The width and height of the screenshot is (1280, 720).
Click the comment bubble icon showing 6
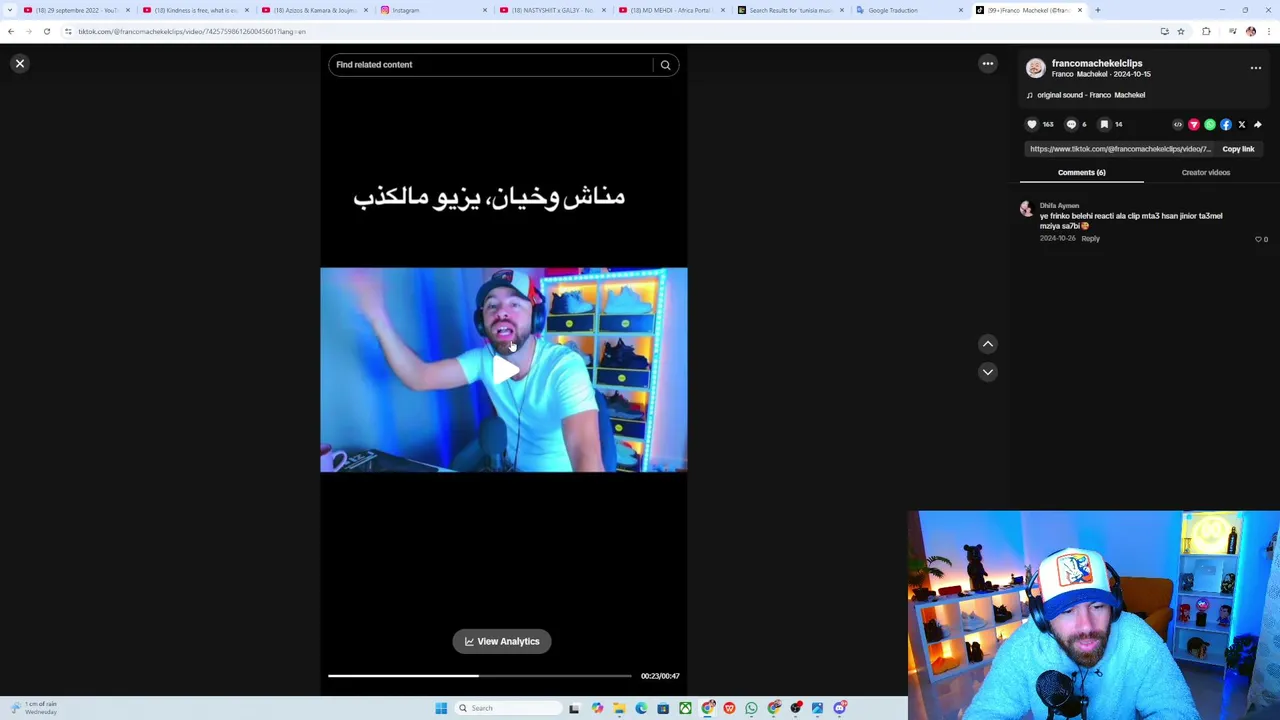click(x=1071, y=125)
